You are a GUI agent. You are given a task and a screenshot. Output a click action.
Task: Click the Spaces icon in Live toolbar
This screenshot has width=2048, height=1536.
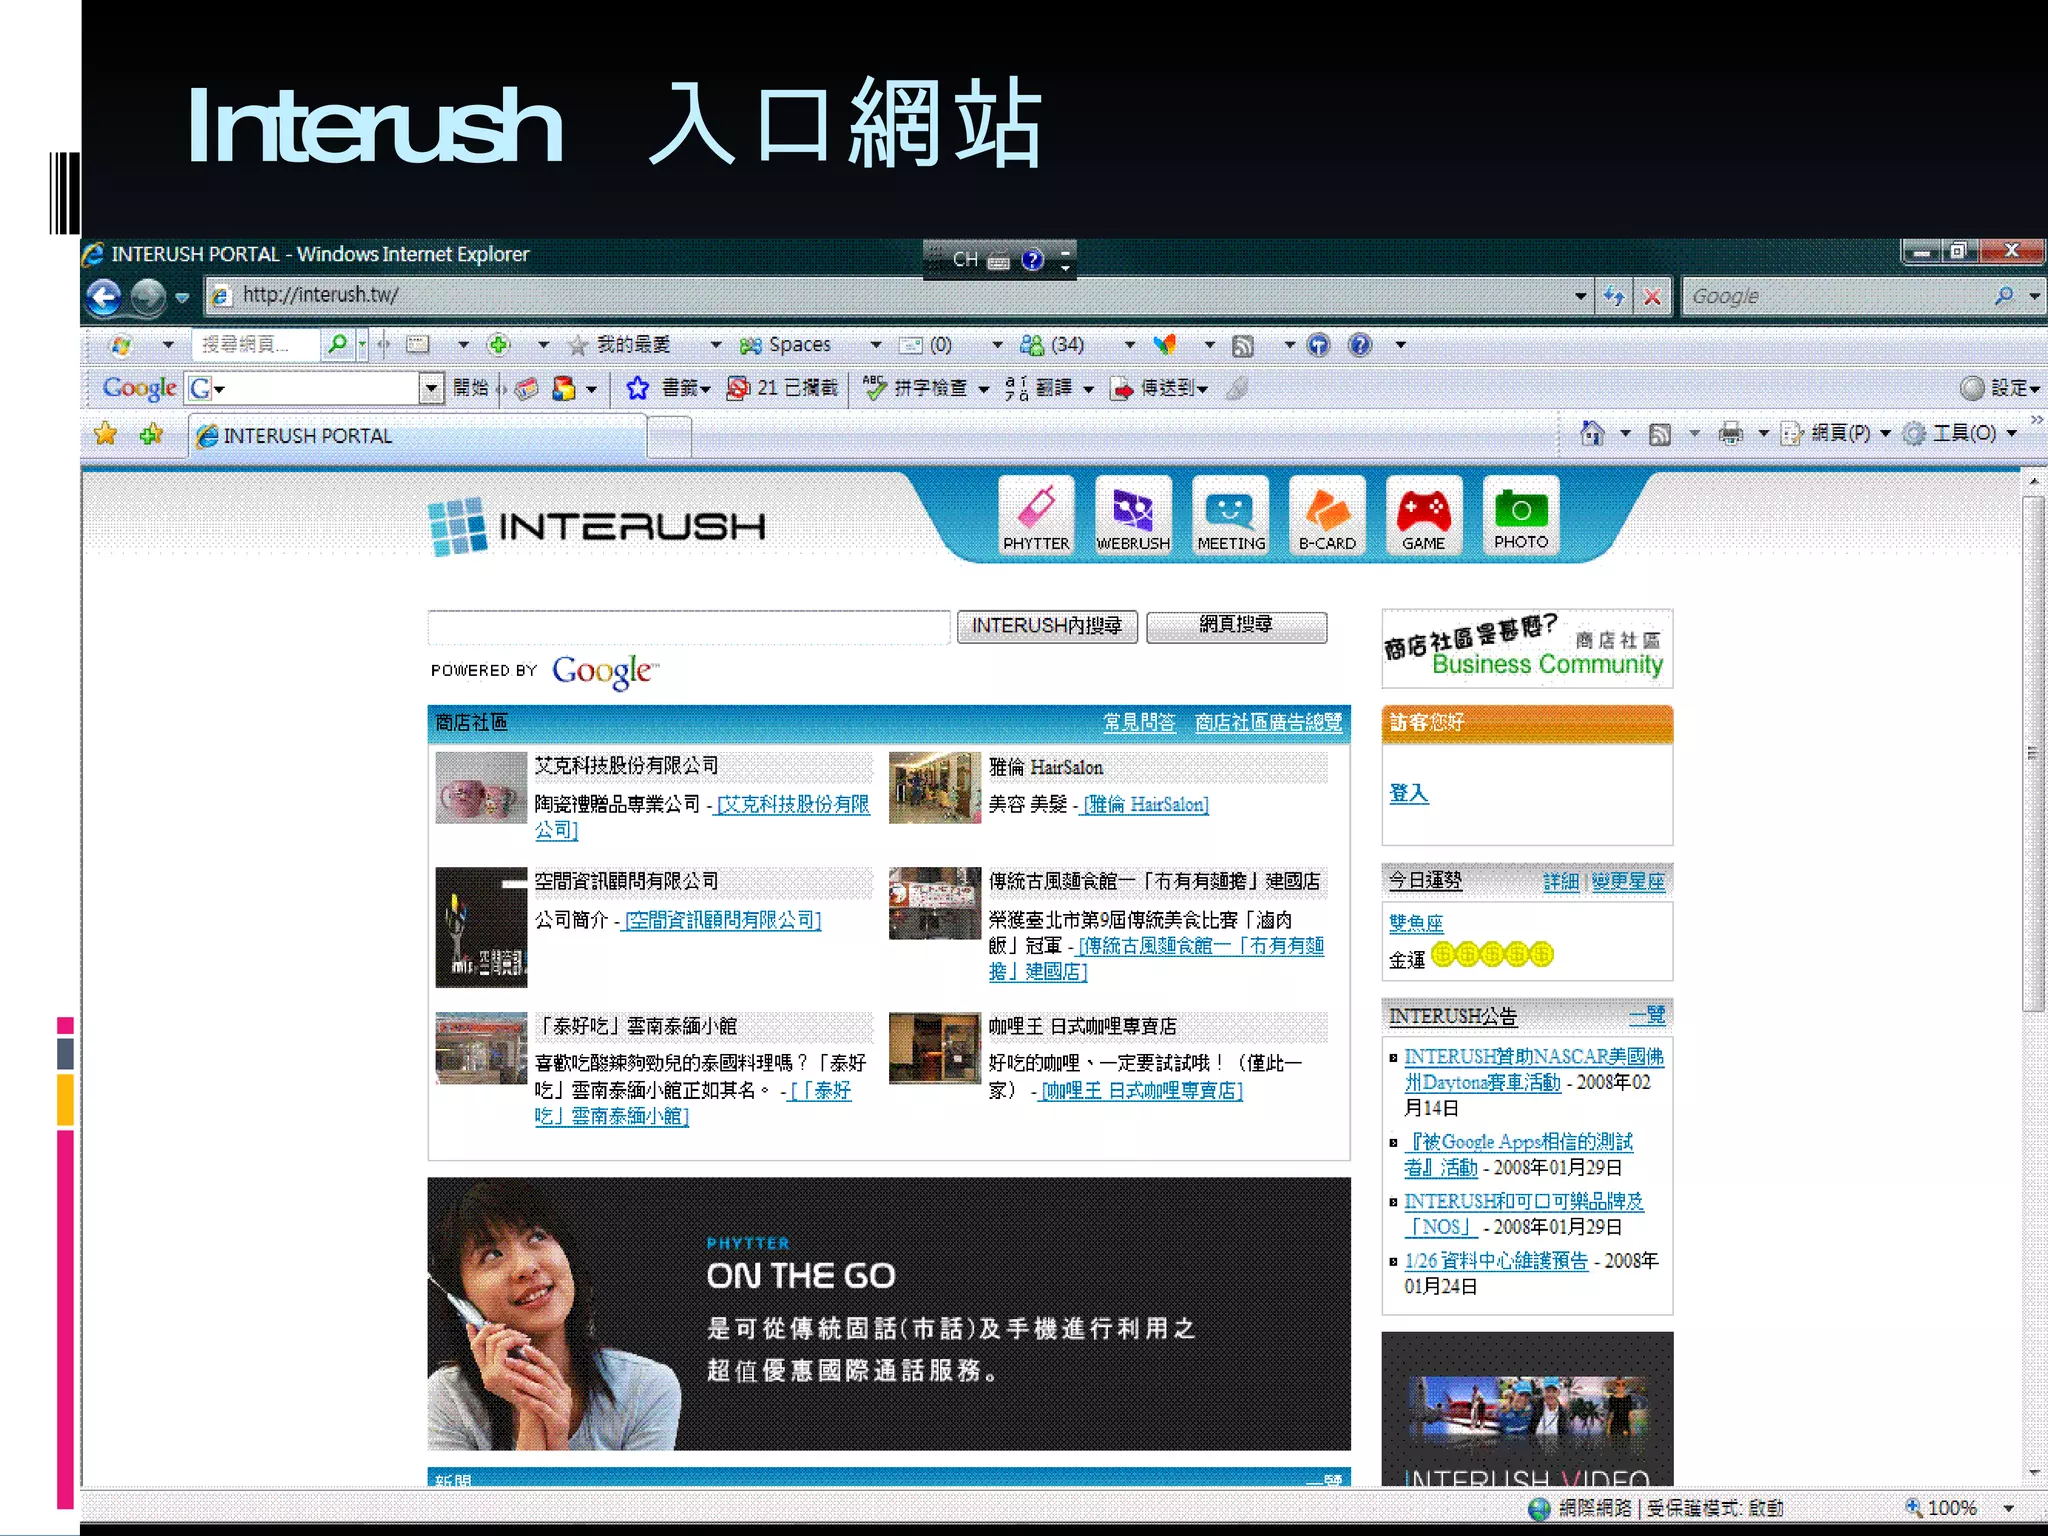click(750, 345)
